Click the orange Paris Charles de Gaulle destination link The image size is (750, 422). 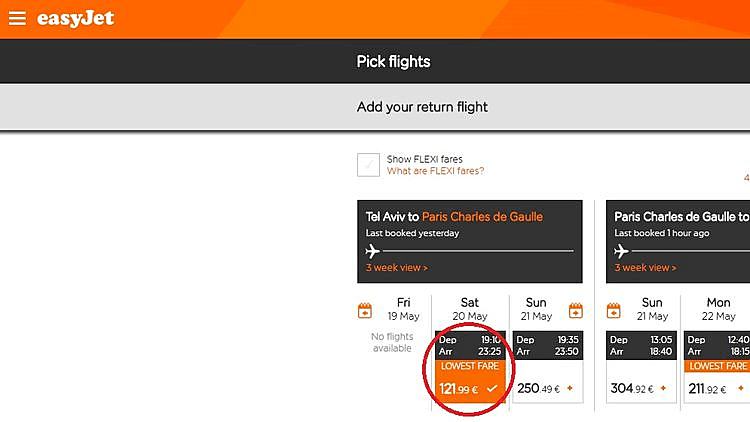(x=482, y=216)
